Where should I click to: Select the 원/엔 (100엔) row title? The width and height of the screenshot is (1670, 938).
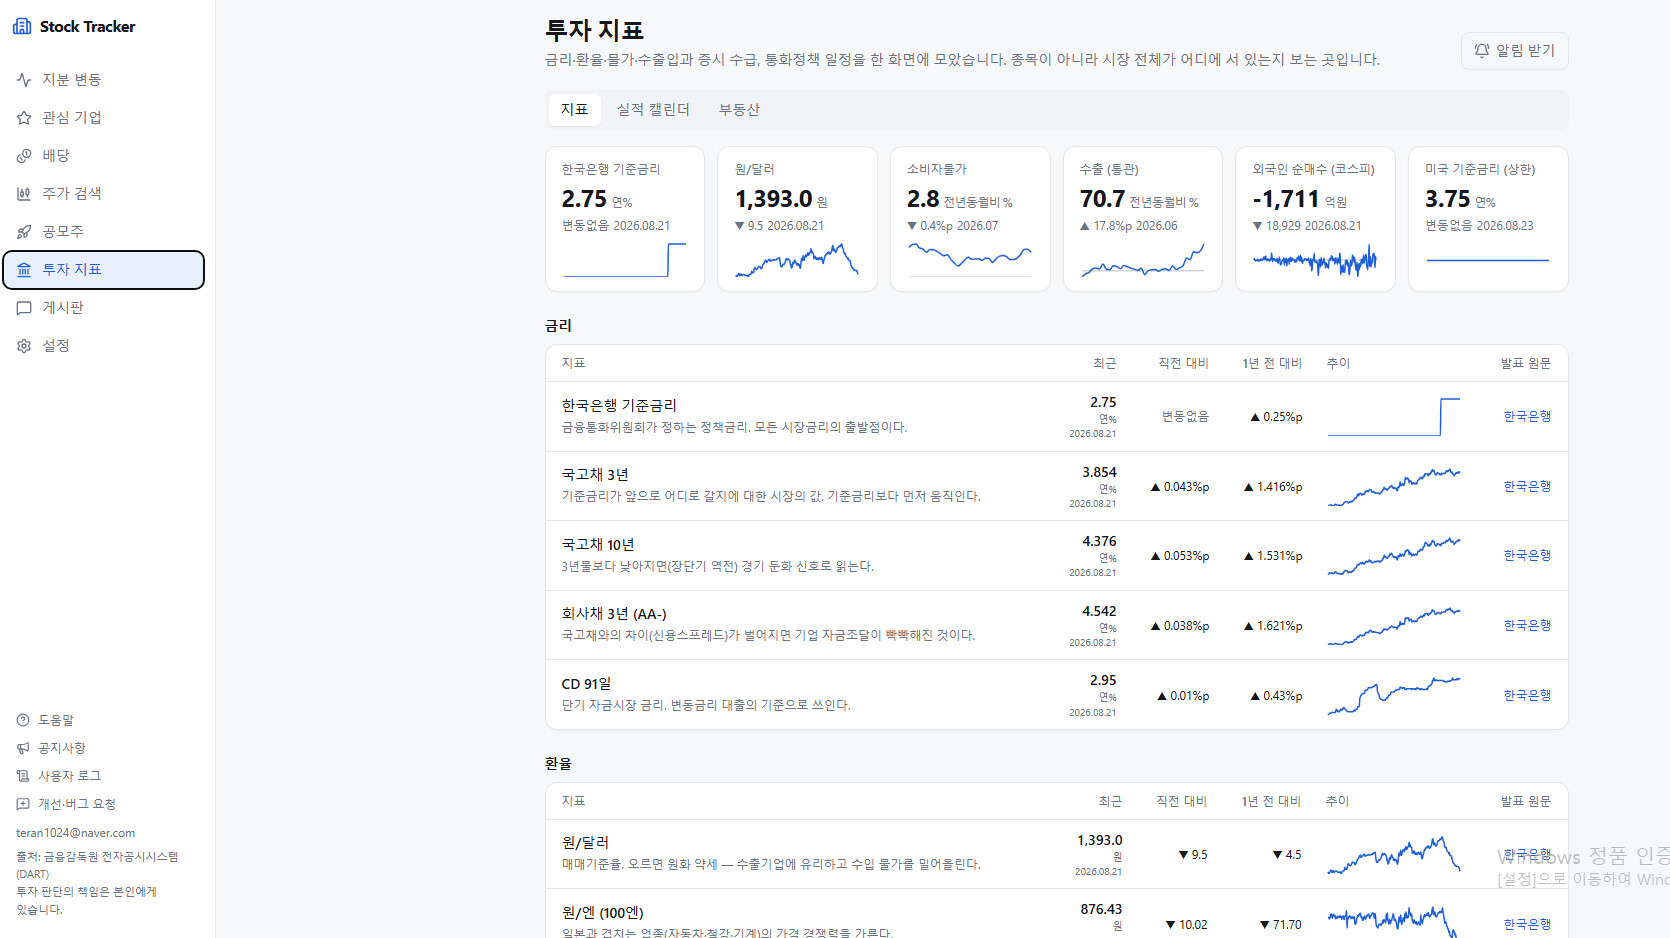click(603, 913)
